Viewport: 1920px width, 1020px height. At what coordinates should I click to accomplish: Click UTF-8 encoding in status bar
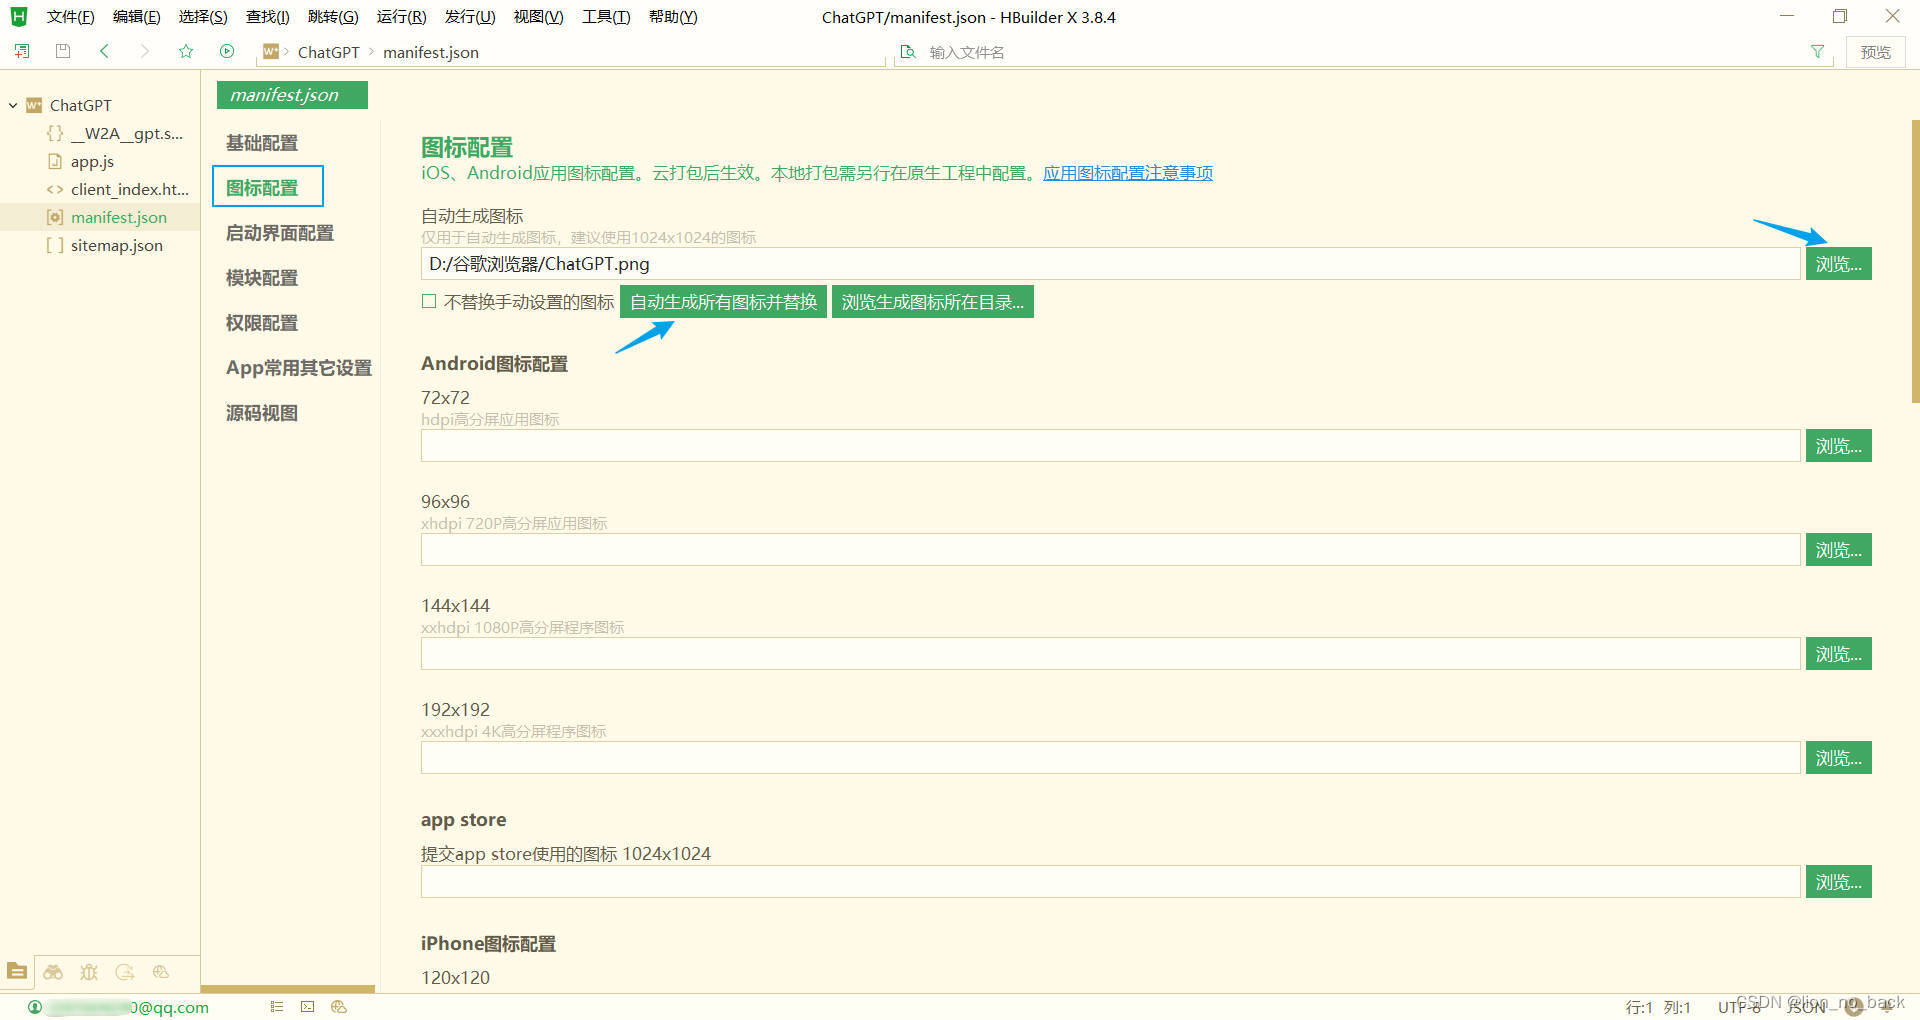[x=1739, y=1007]
